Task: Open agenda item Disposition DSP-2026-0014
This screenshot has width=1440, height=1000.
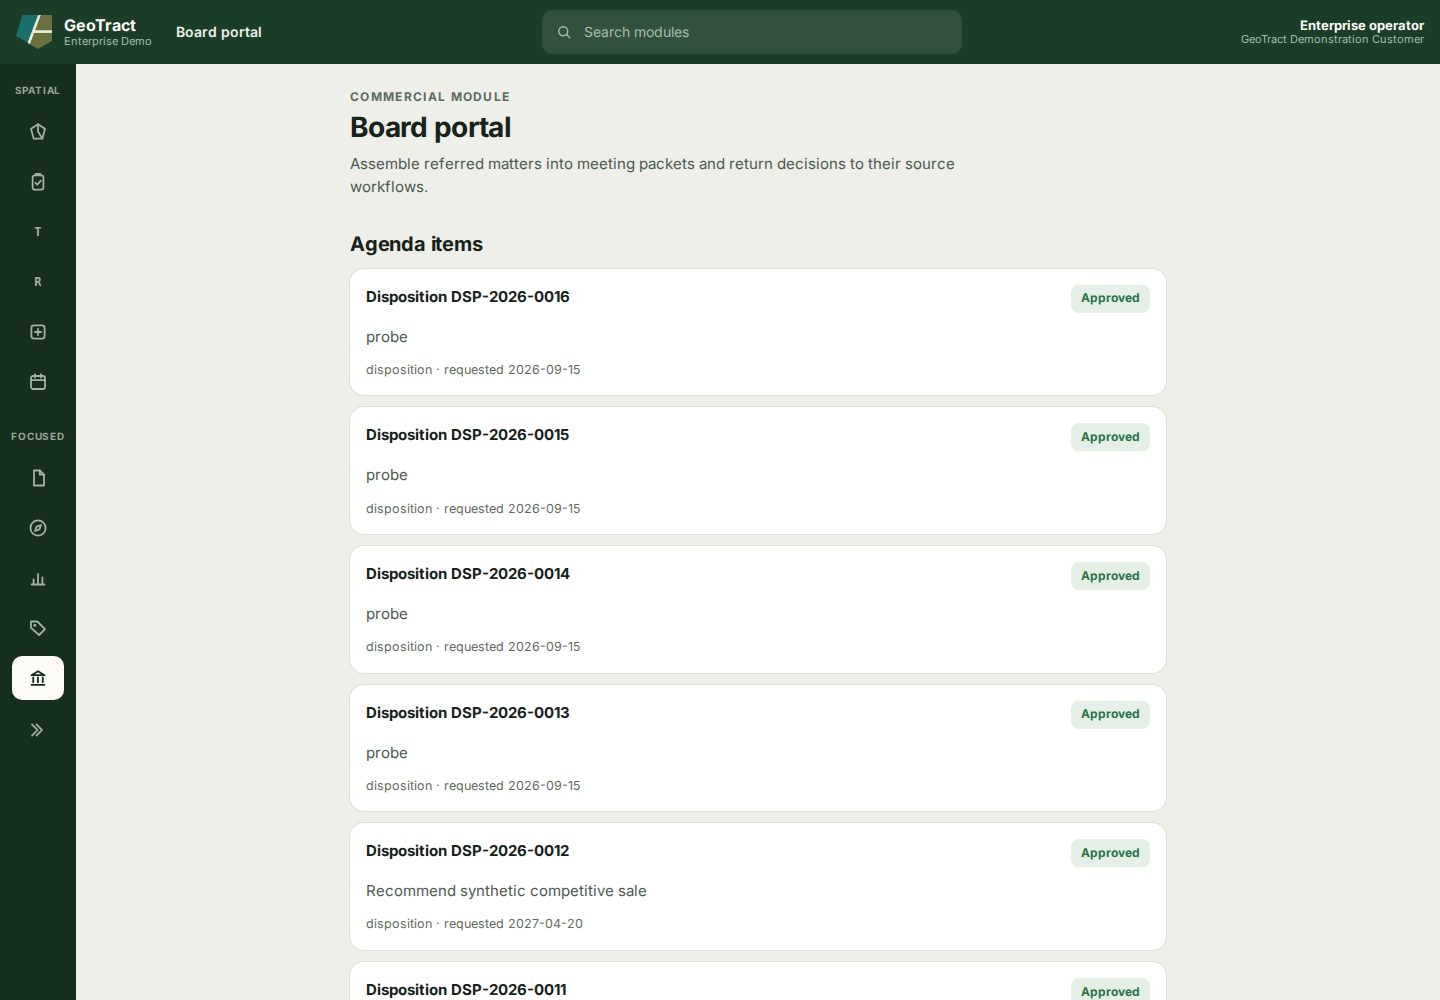Action: coord(758,609)
